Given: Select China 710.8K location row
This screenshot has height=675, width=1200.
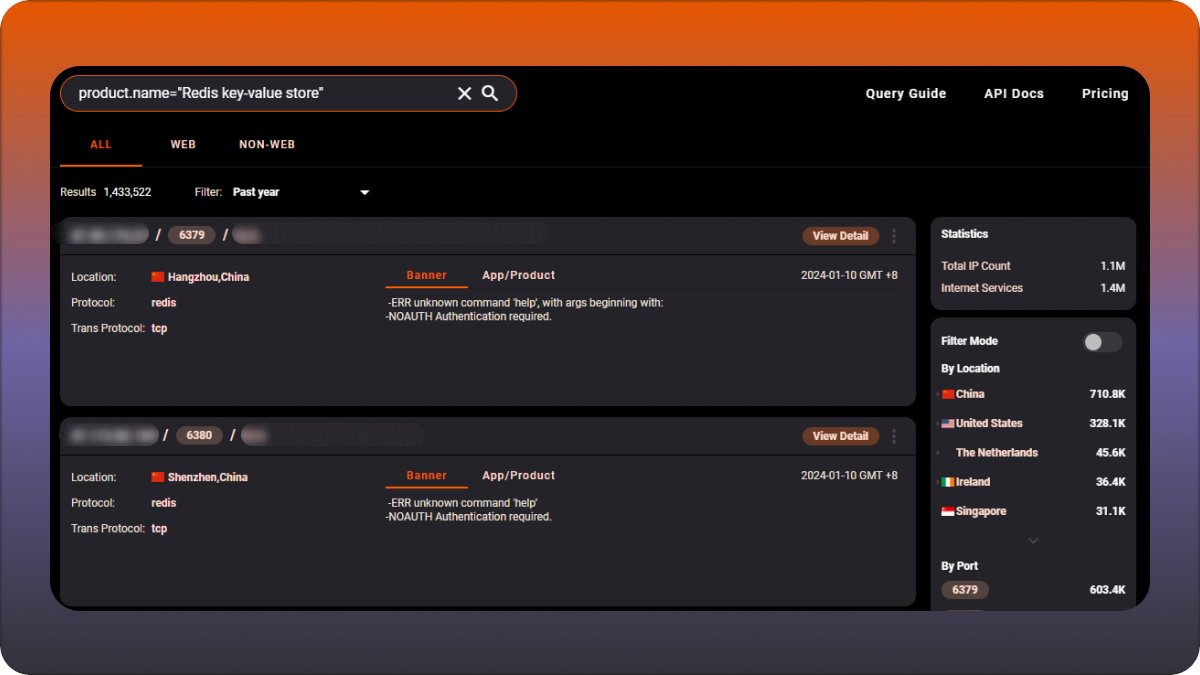Looking at the screenshot, I should click(1033, 394).
